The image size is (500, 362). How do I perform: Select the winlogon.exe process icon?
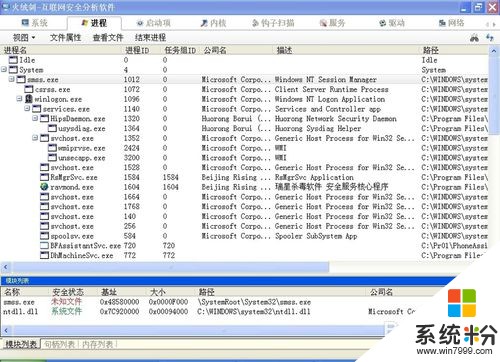click(29, 99)
